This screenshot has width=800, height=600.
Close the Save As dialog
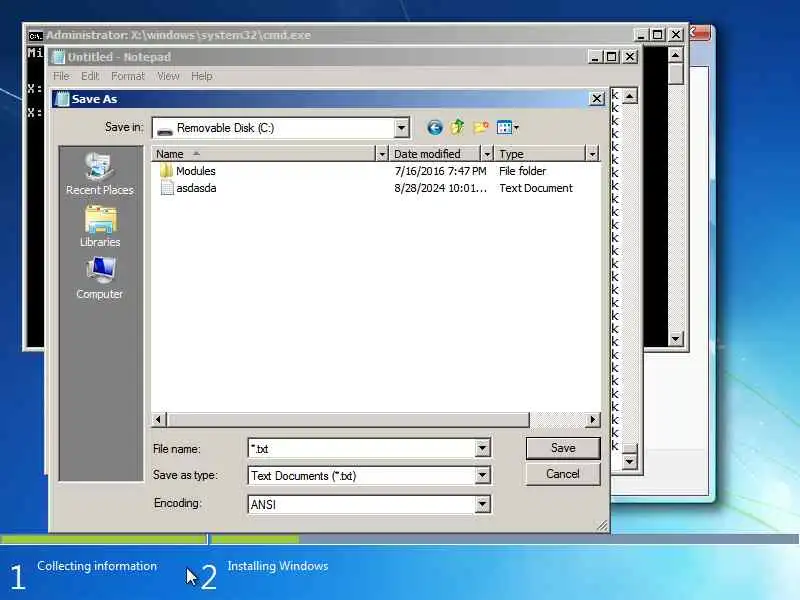point(596,98)
